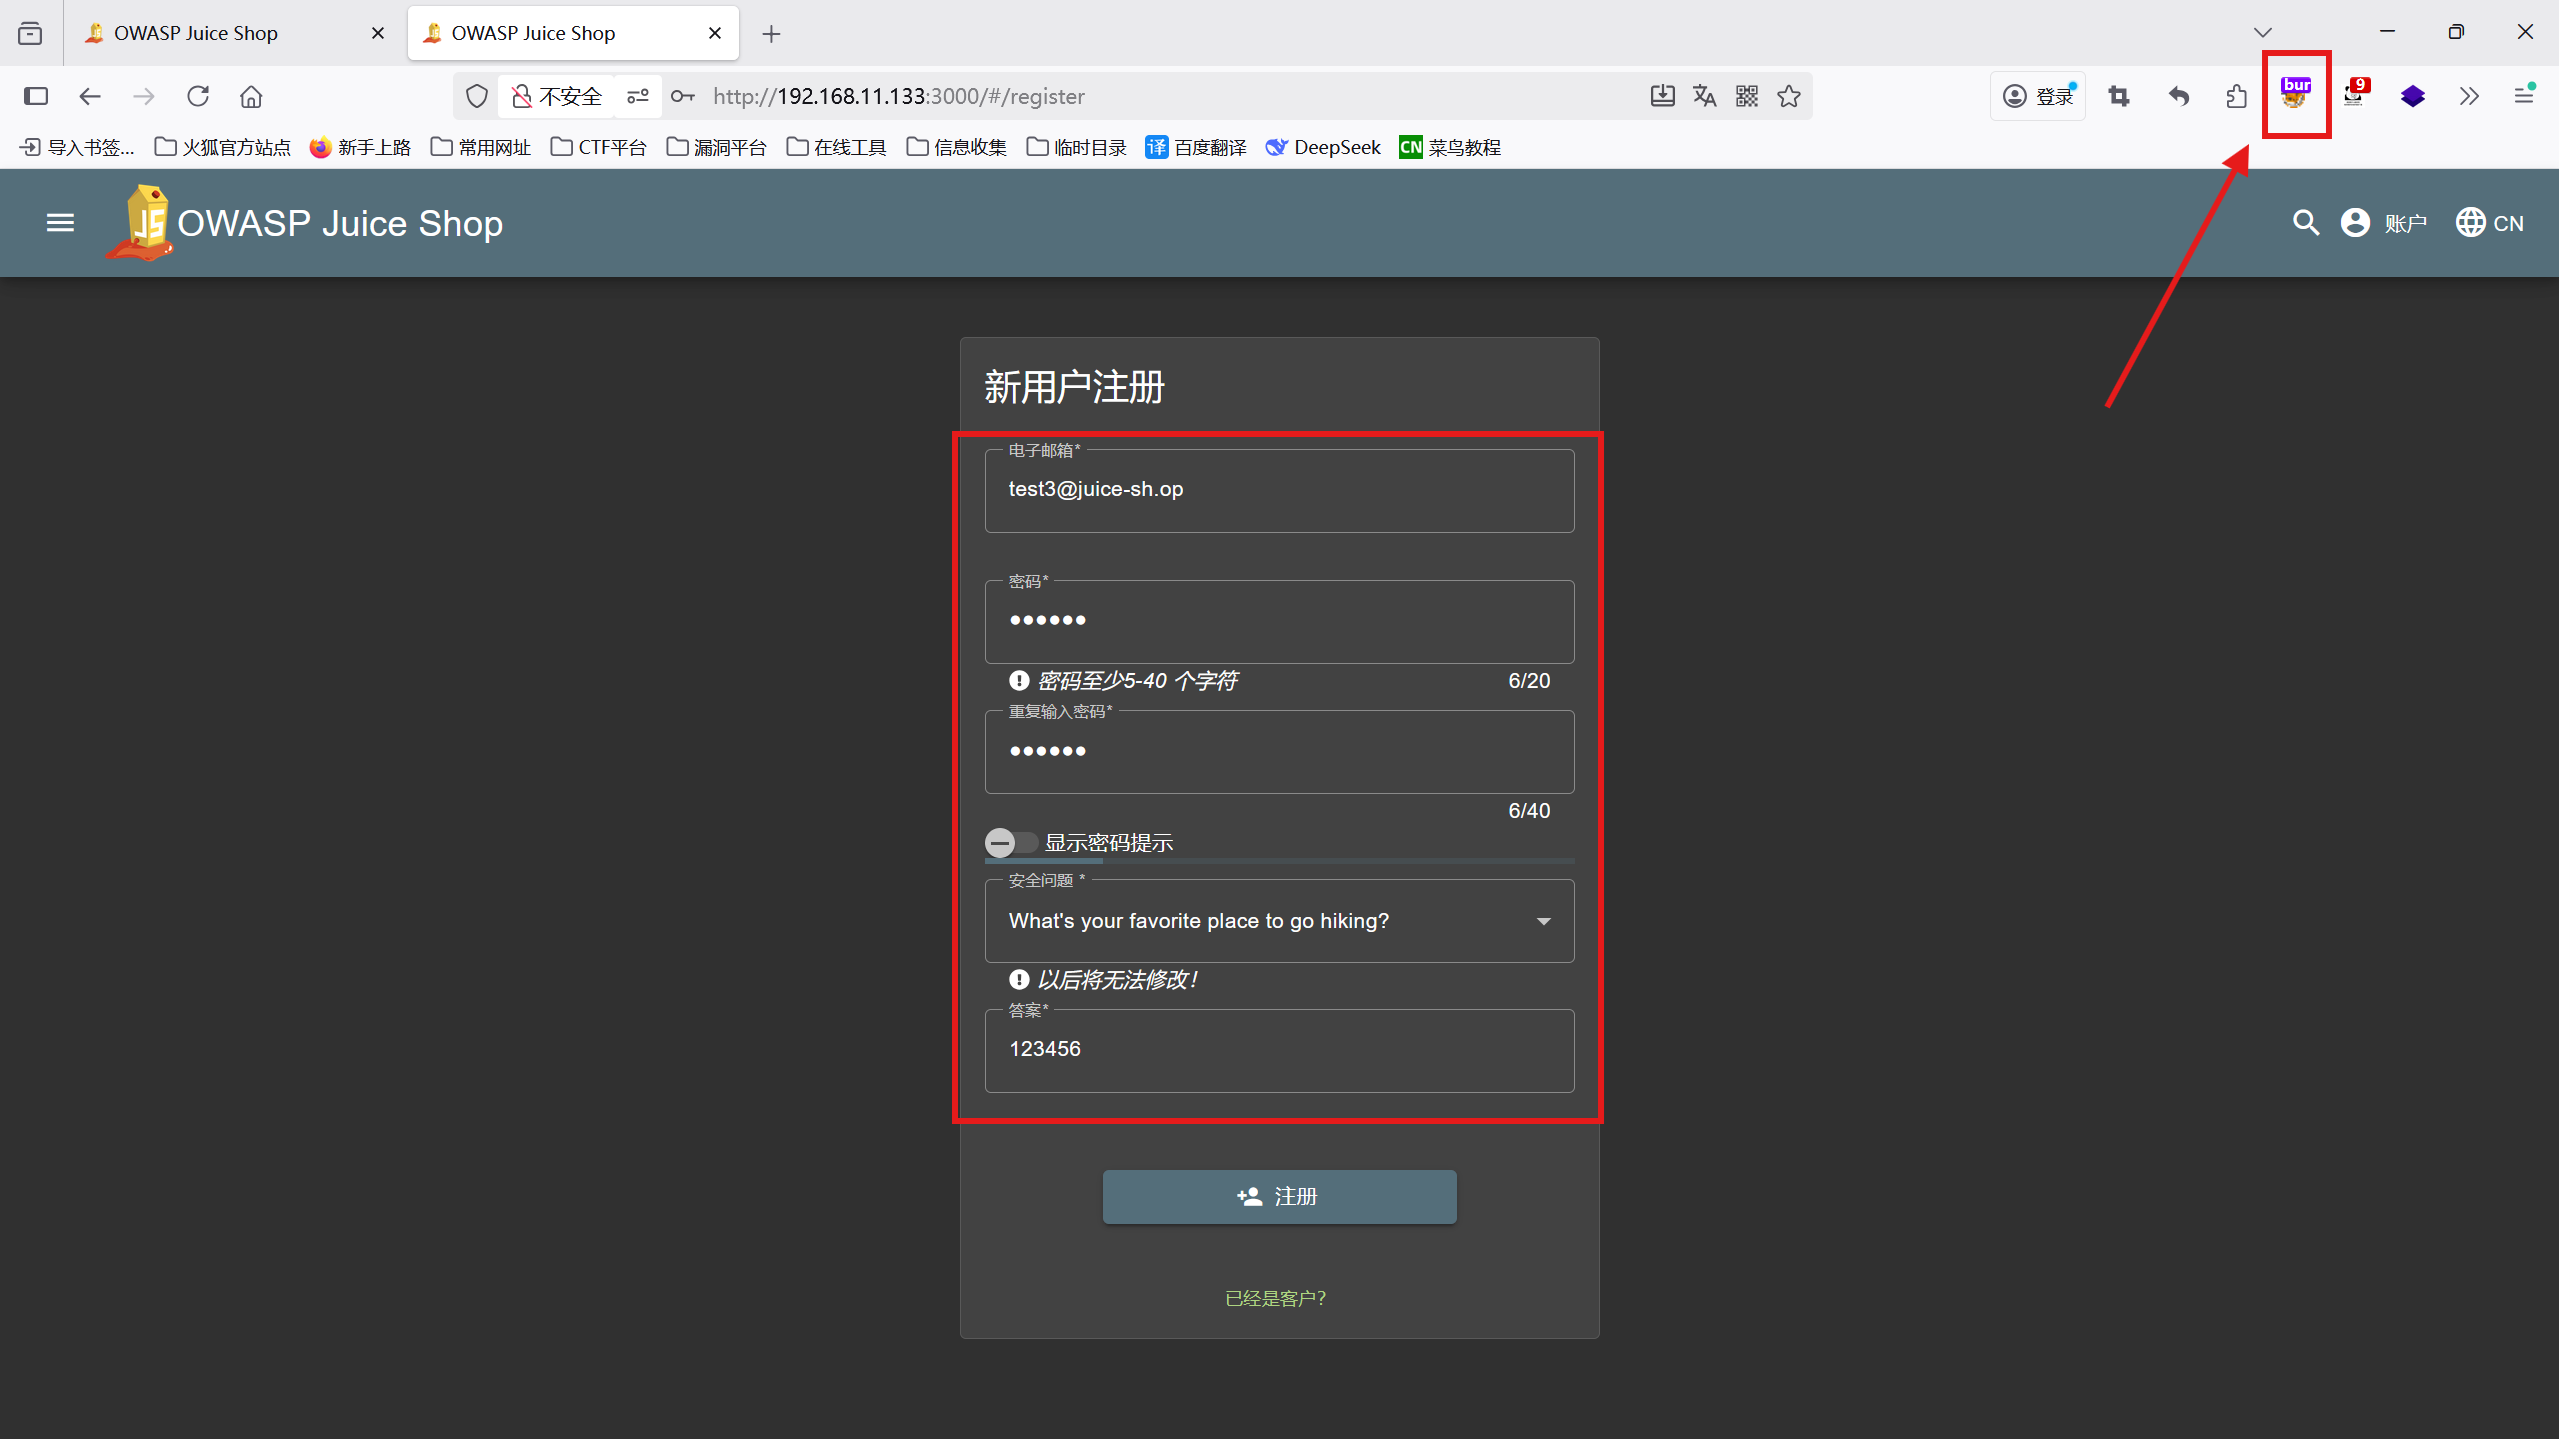This screenshot has width=2559, height=1439.
Task: Open the Burp proxy extension icon
Action: 2296,95
